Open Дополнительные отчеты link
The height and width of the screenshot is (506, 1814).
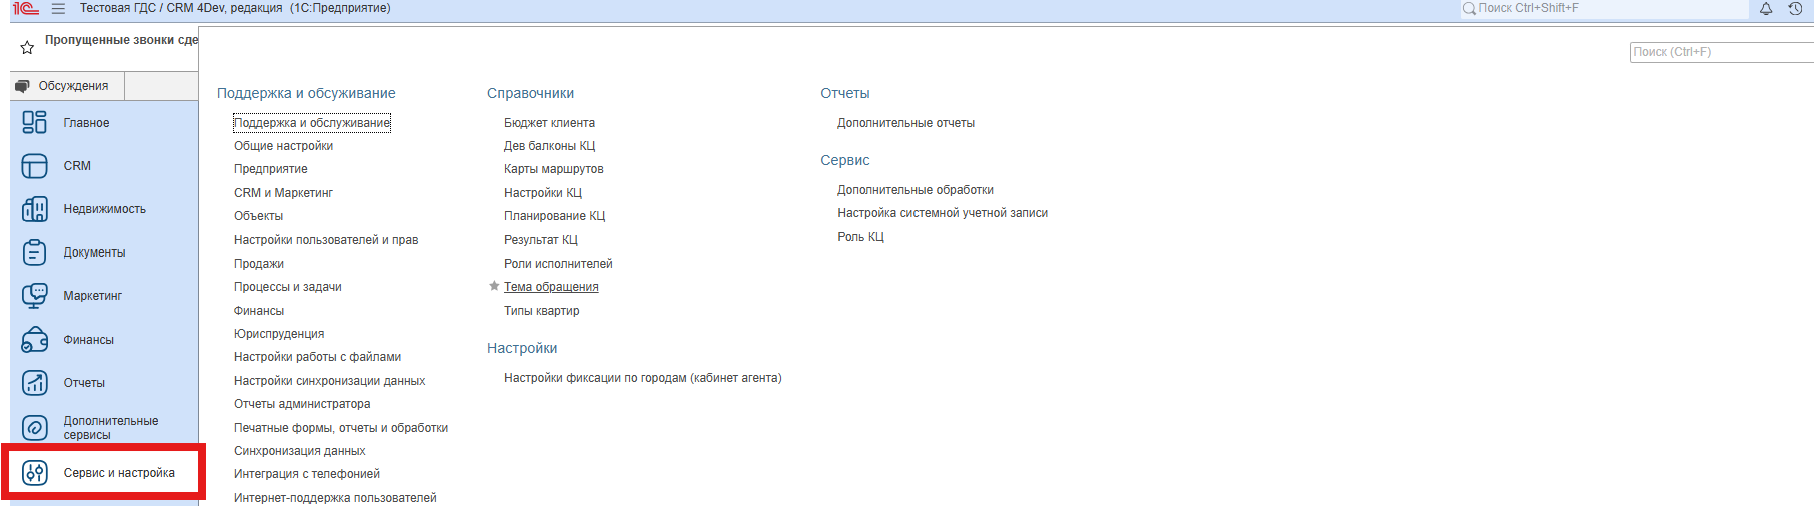point(905,123)
